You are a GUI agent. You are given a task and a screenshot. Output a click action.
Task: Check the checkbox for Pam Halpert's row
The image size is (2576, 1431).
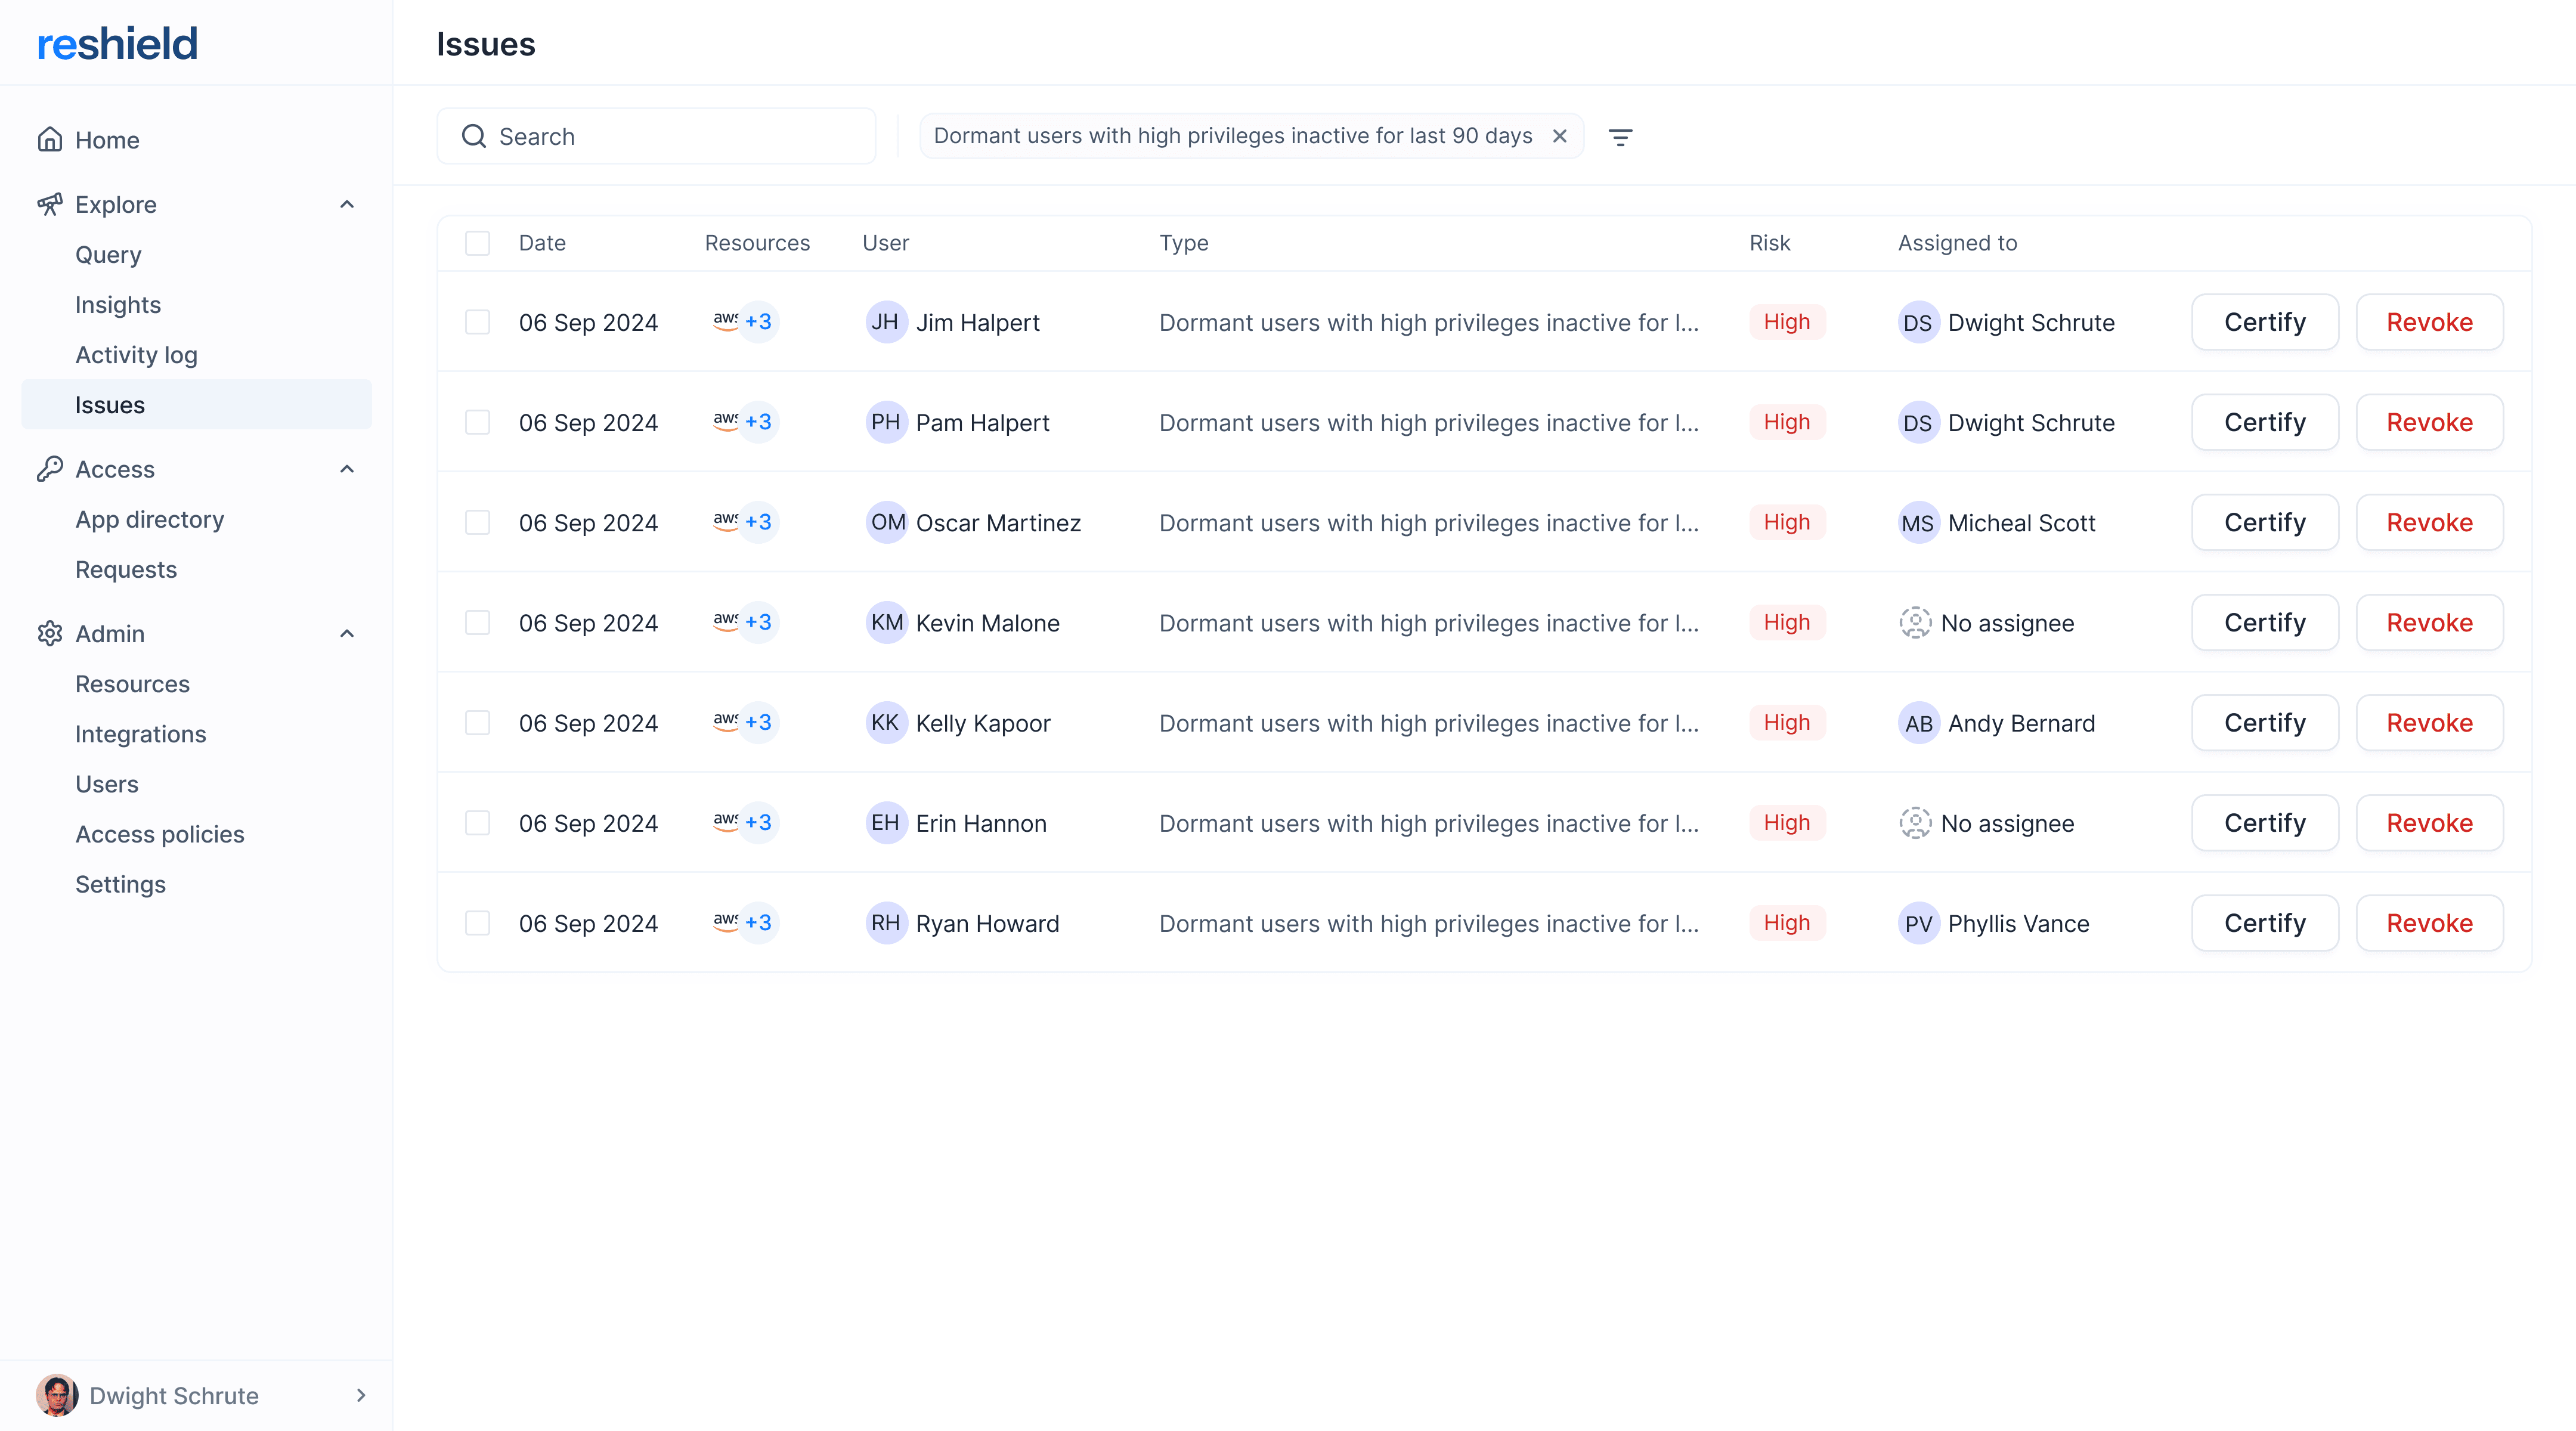tap(477, 422)
